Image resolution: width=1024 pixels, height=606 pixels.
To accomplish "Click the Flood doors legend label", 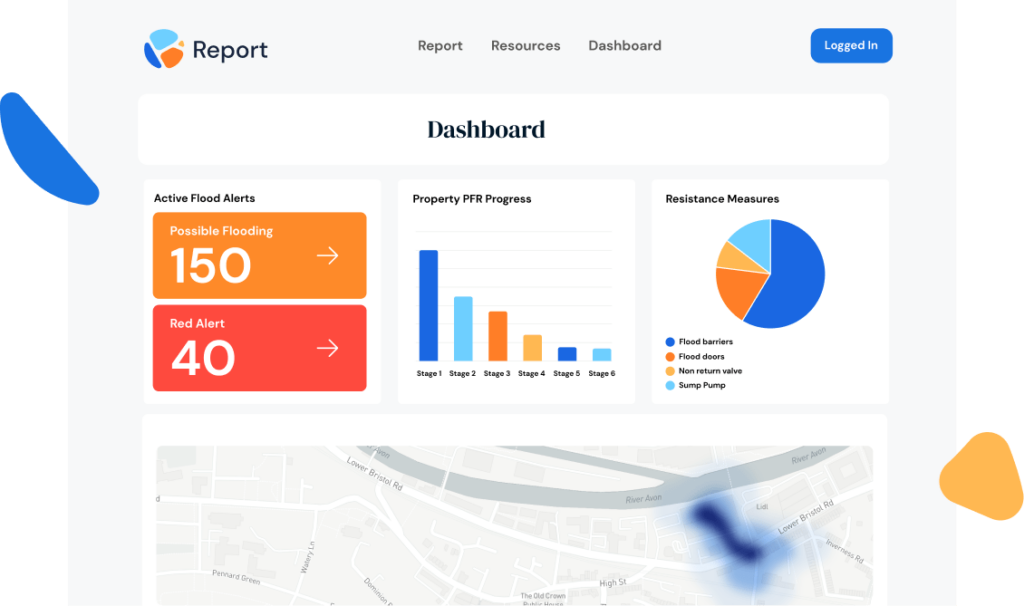I will point(701,357).
